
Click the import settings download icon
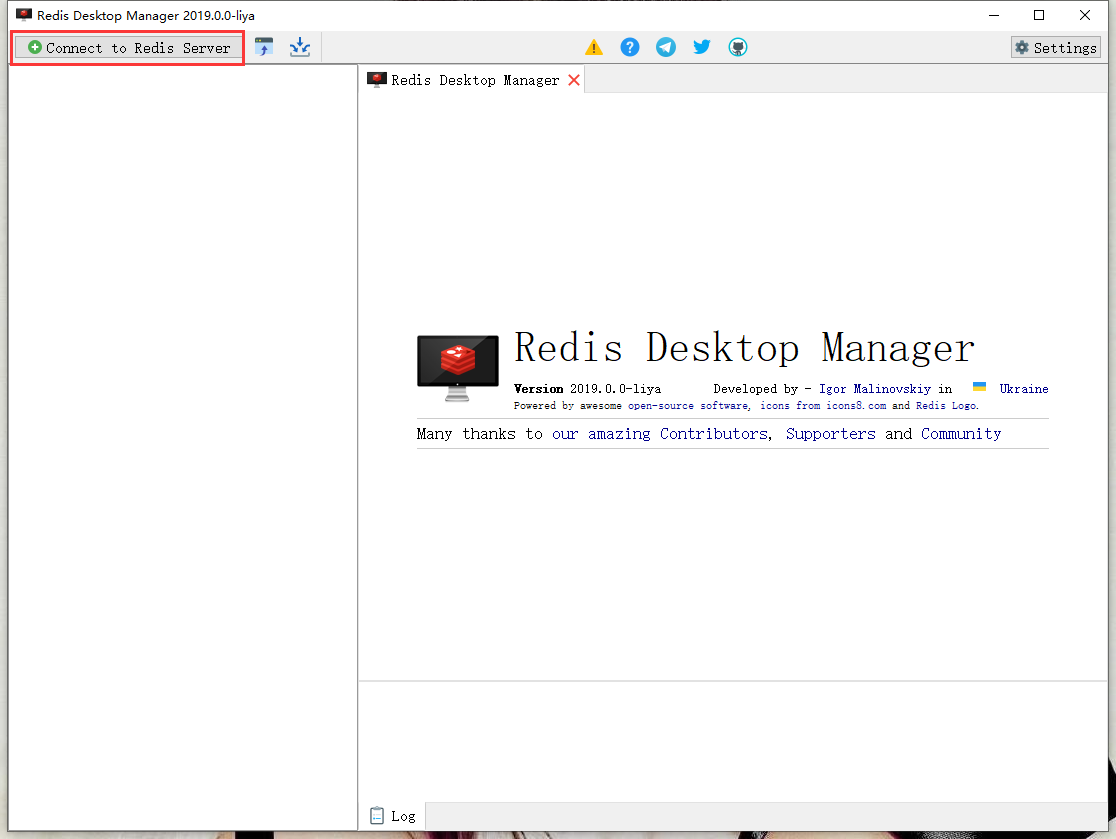click(x=299, y=46)
